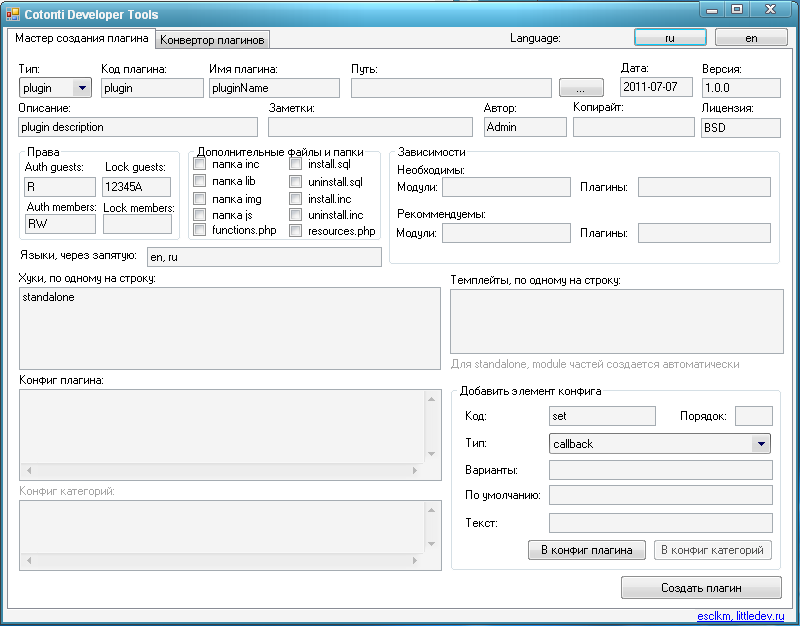
Task: Click the Копирайт field
Action: point(634,127)
